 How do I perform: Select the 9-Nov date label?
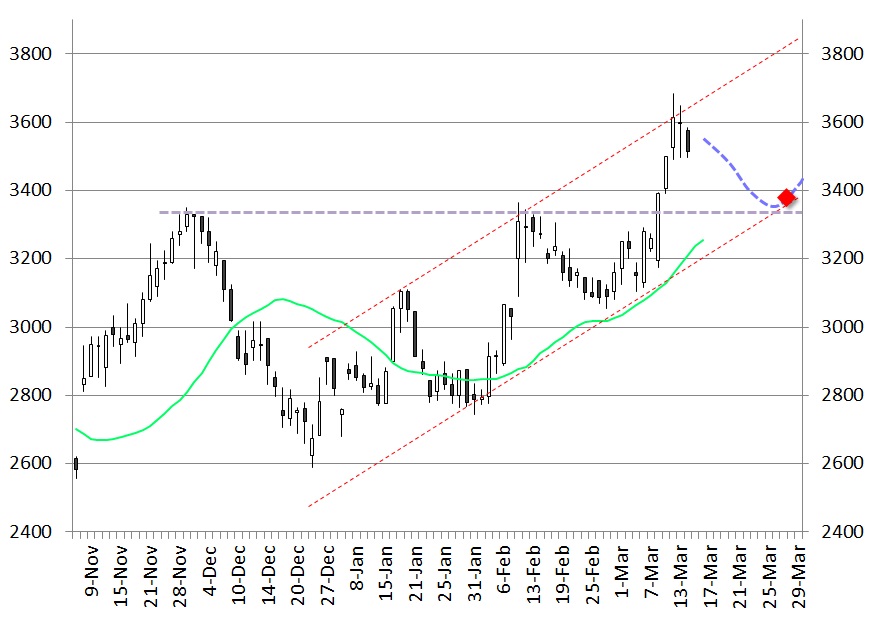pos(91,570)
